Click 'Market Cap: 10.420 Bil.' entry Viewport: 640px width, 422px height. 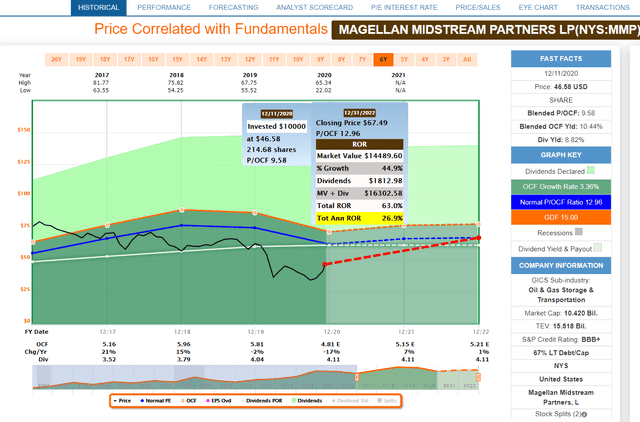[x=561, y=313]
